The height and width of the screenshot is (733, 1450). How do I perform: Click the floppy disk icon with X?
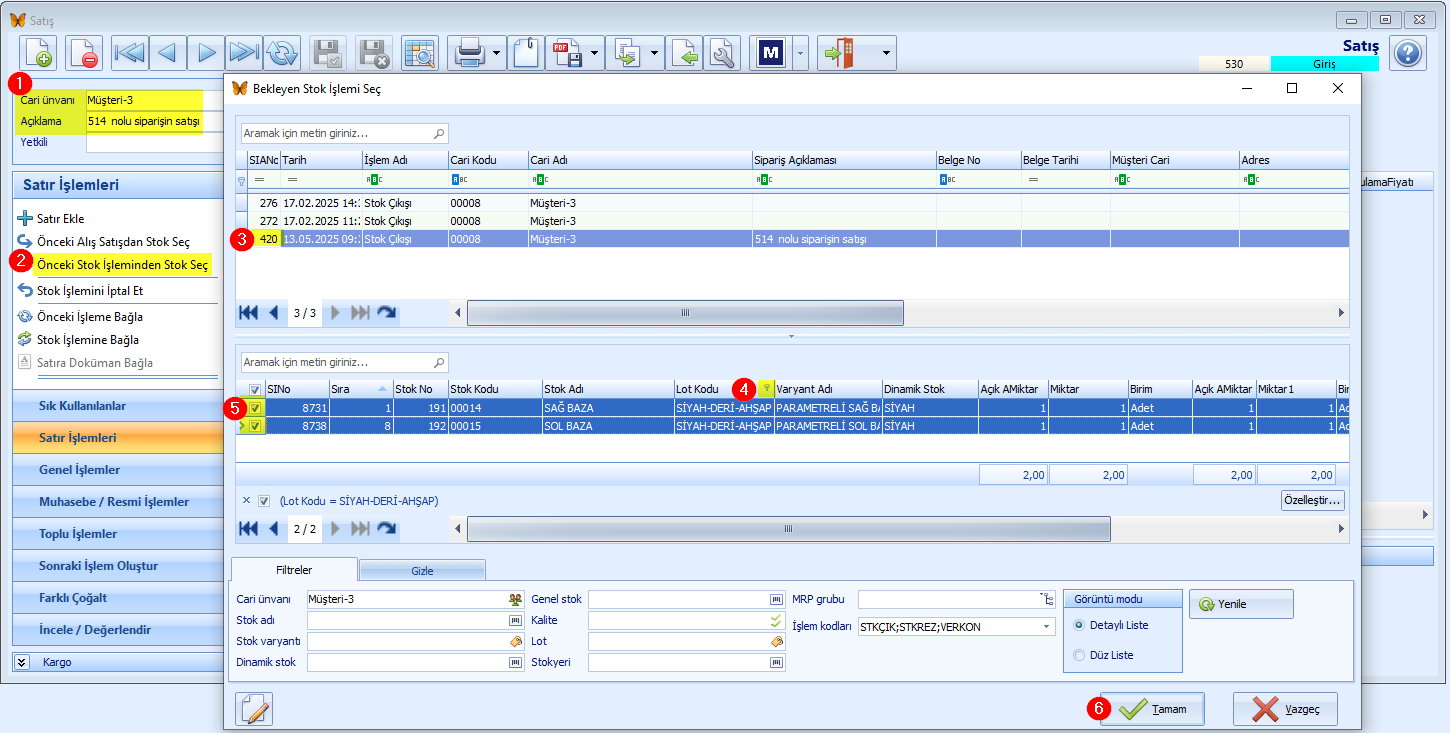[375, 52]
